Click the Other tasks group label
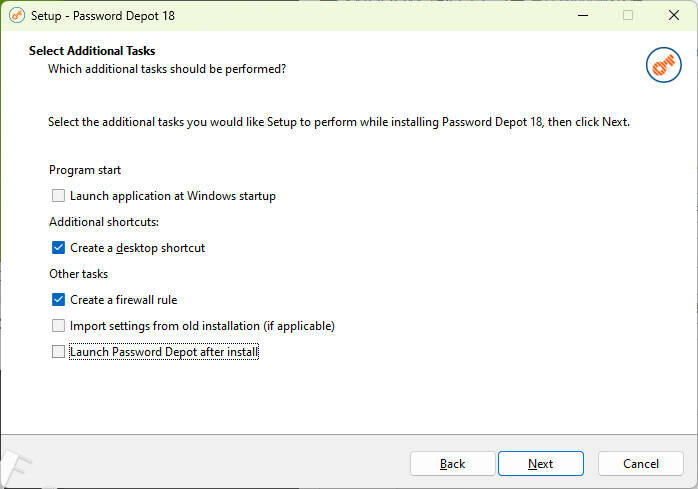This screenshot has height=489, width=698. point(79,274)
